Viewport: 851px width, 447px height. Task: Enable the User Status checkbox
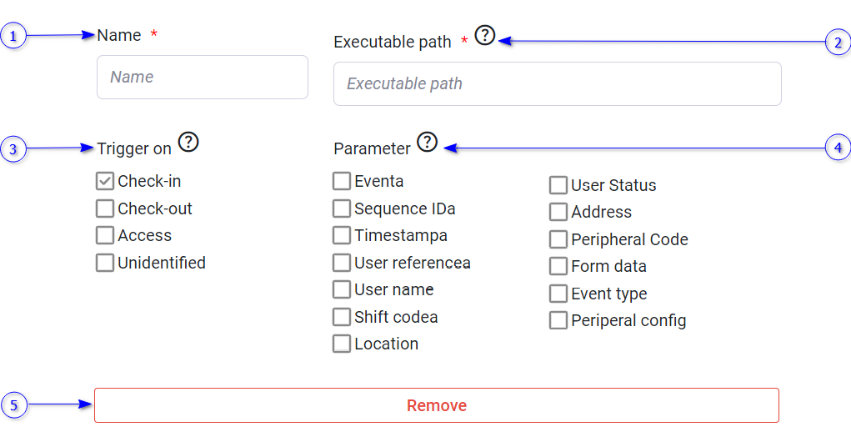558,185
